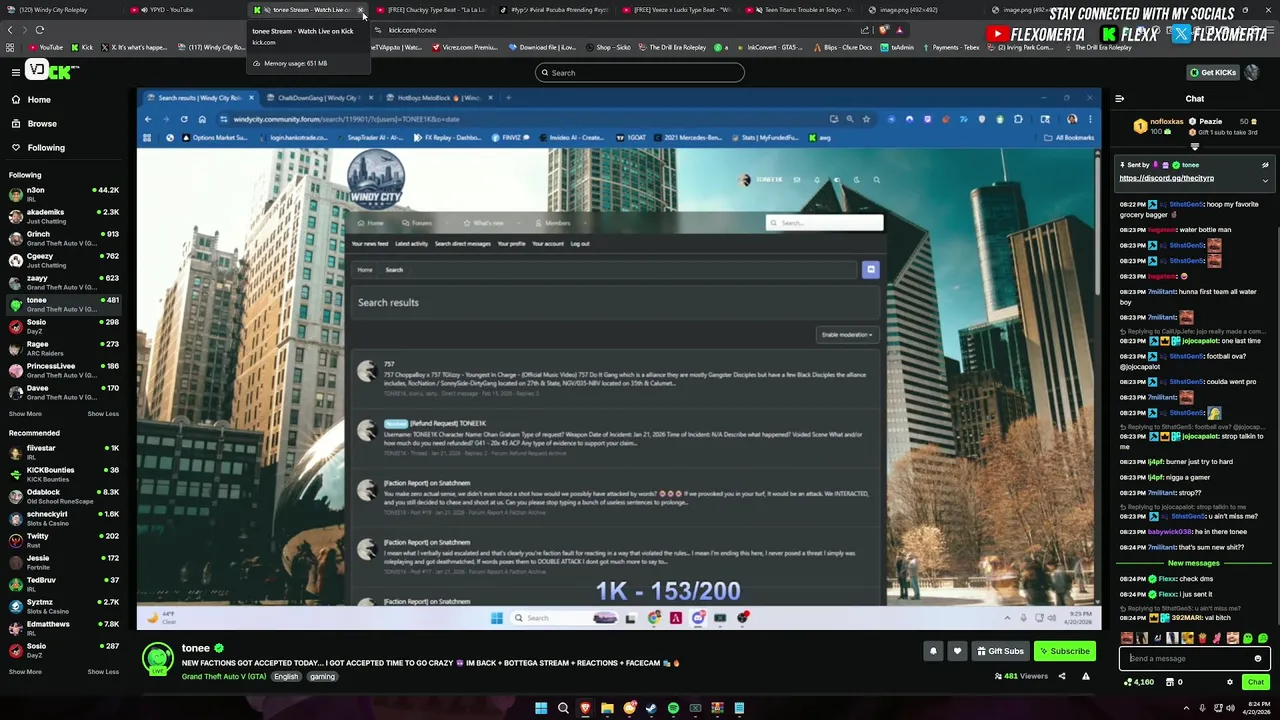
Task: Open Windows search on host taskbar
Action: 563,708
